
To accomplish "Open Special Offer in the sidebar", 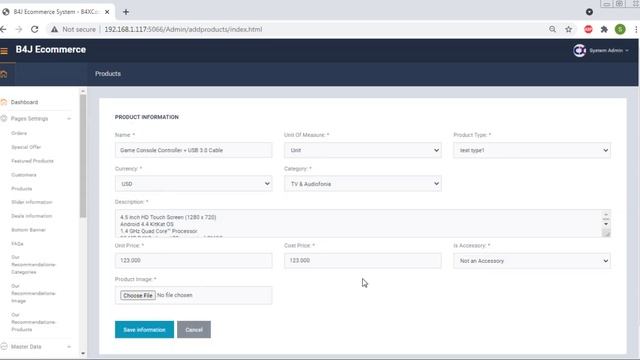I will click(26, 147).
